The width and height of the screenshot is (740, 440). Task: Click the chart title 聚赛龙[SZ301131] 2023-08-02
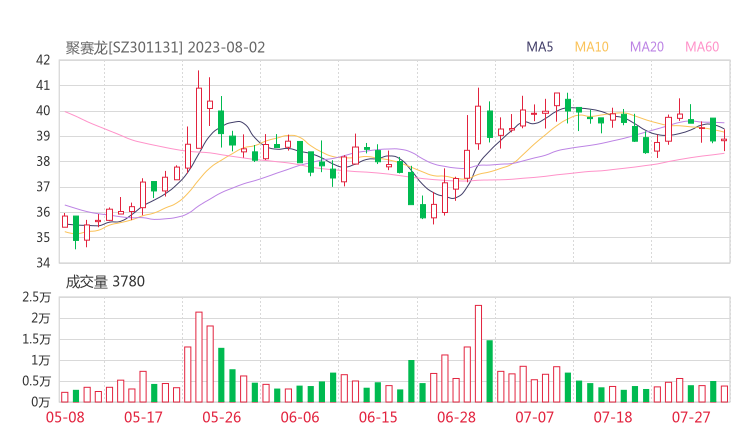pos(165,48)
